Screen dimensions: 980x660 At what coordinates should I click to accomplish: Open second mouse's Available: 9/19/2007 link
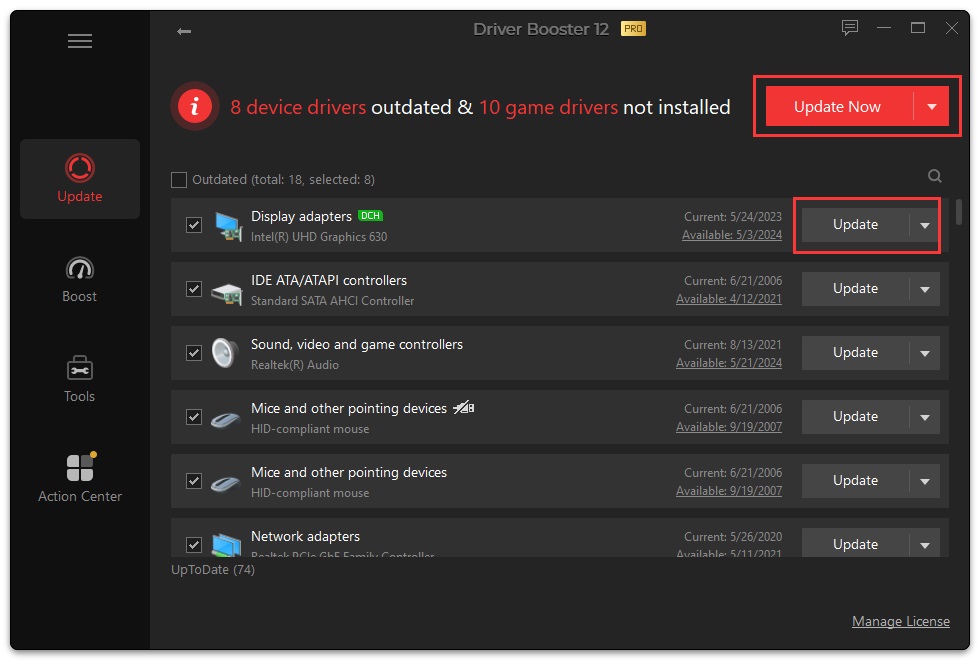tap(729, 491)
